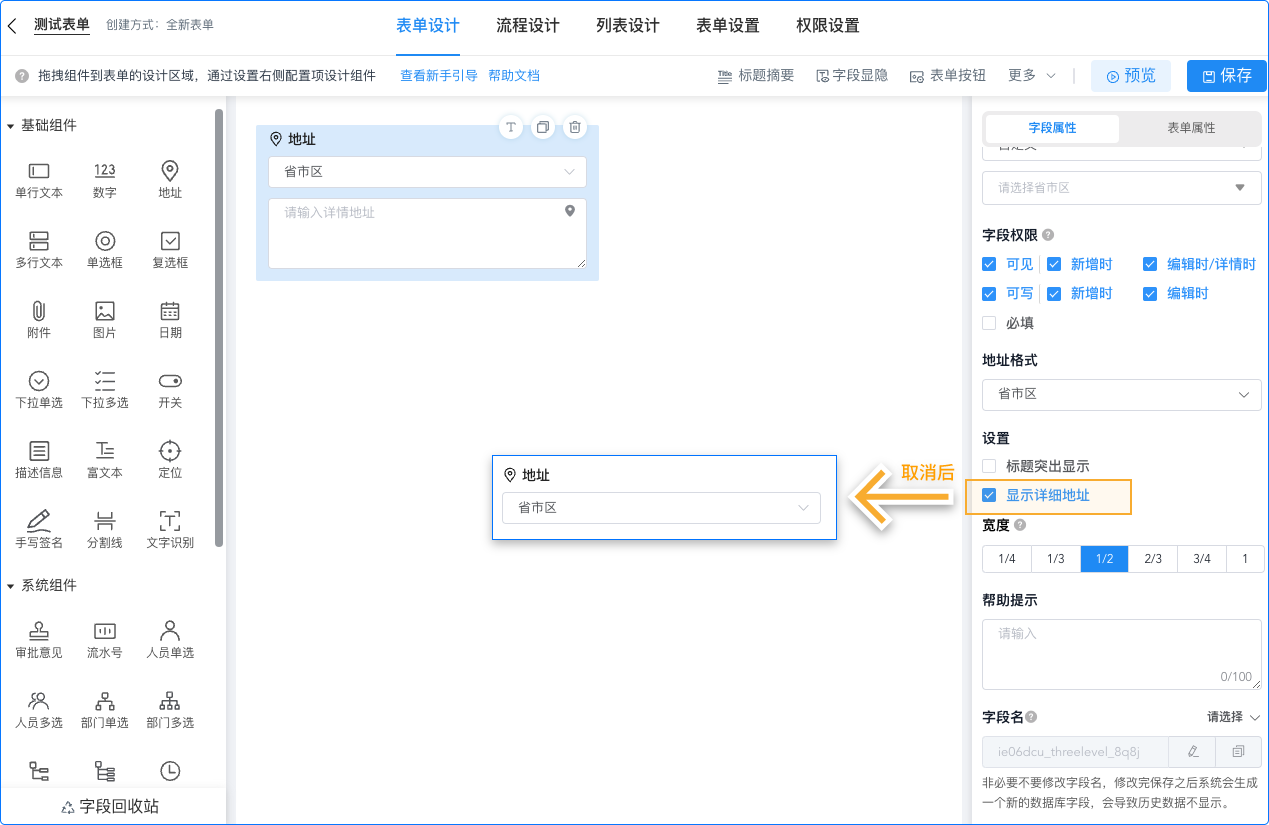The image size is (1269, 825).
Task: Expand the 更多 dropdown in the toolbar
Action: [1031, 75]
